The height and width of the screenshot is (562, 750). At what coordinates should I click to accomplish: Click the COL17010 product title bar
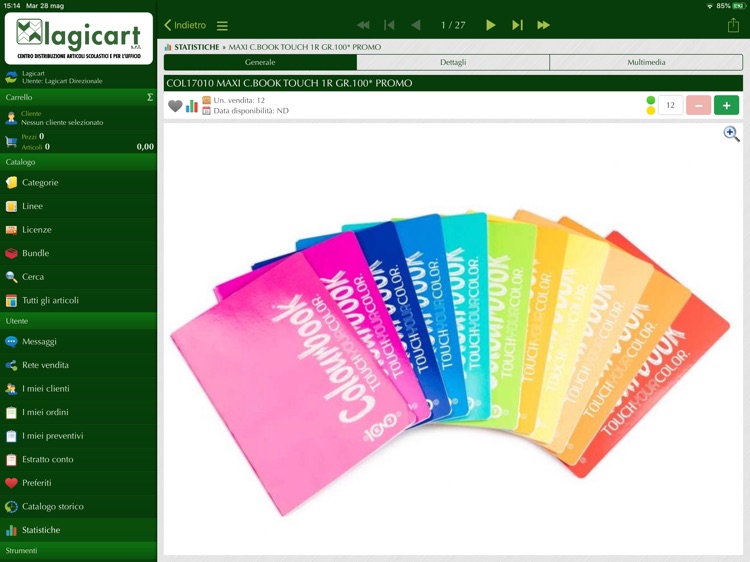point(453,83)
